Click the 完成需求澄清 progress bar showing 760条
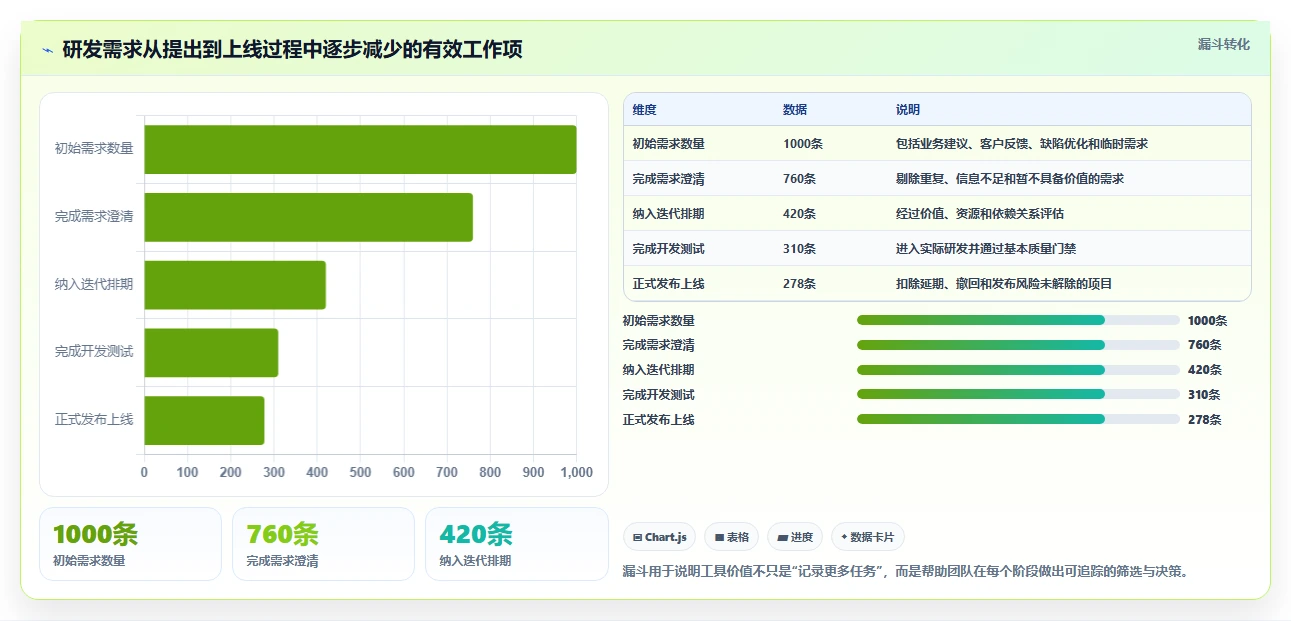Image resolution: width=1291 pixels, height=621 pixels. click(x=1018, y=345)
